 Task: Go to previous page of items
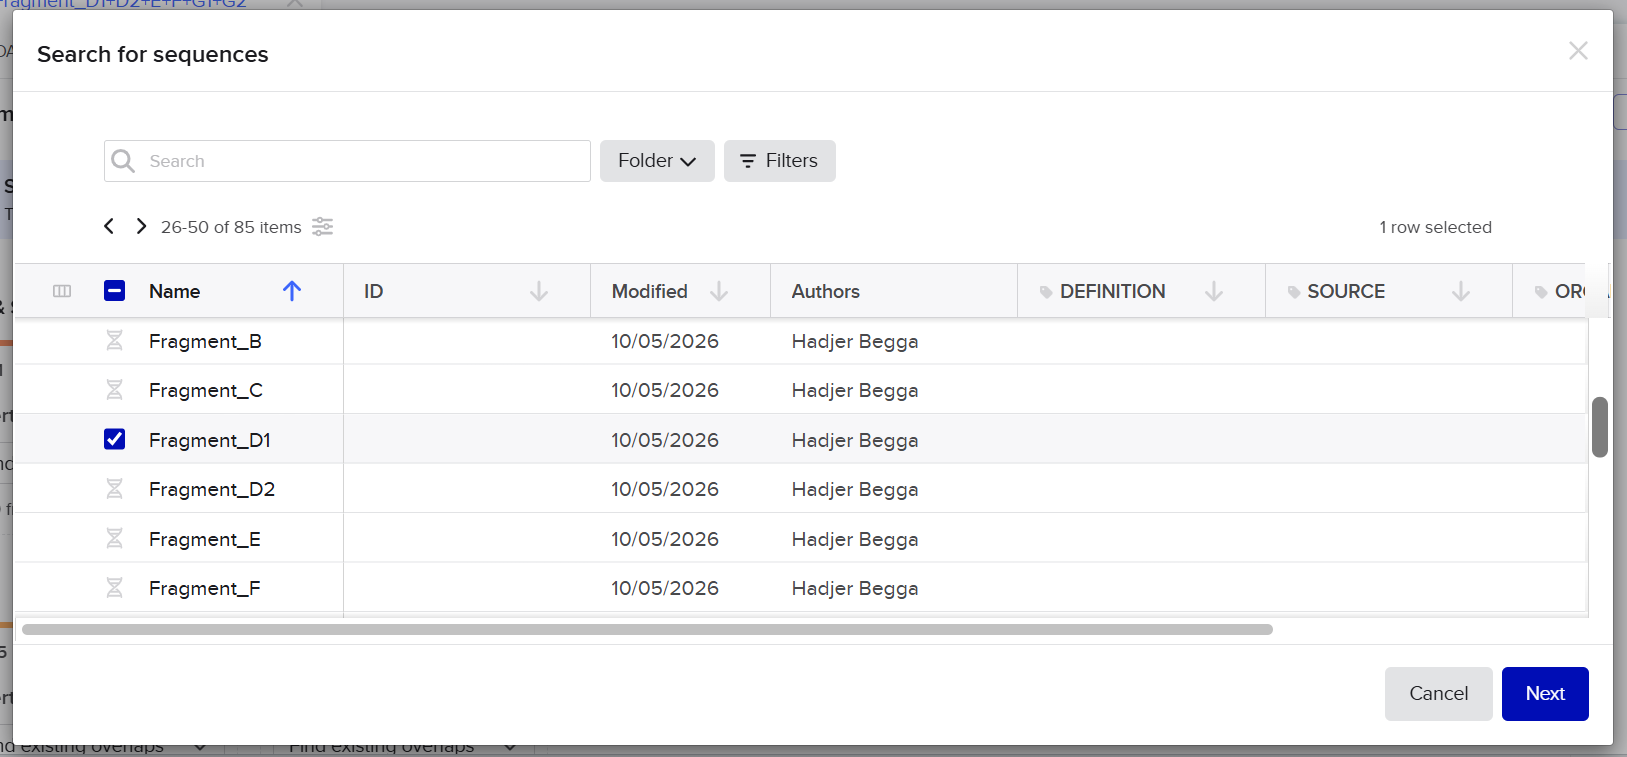(109, 227)
